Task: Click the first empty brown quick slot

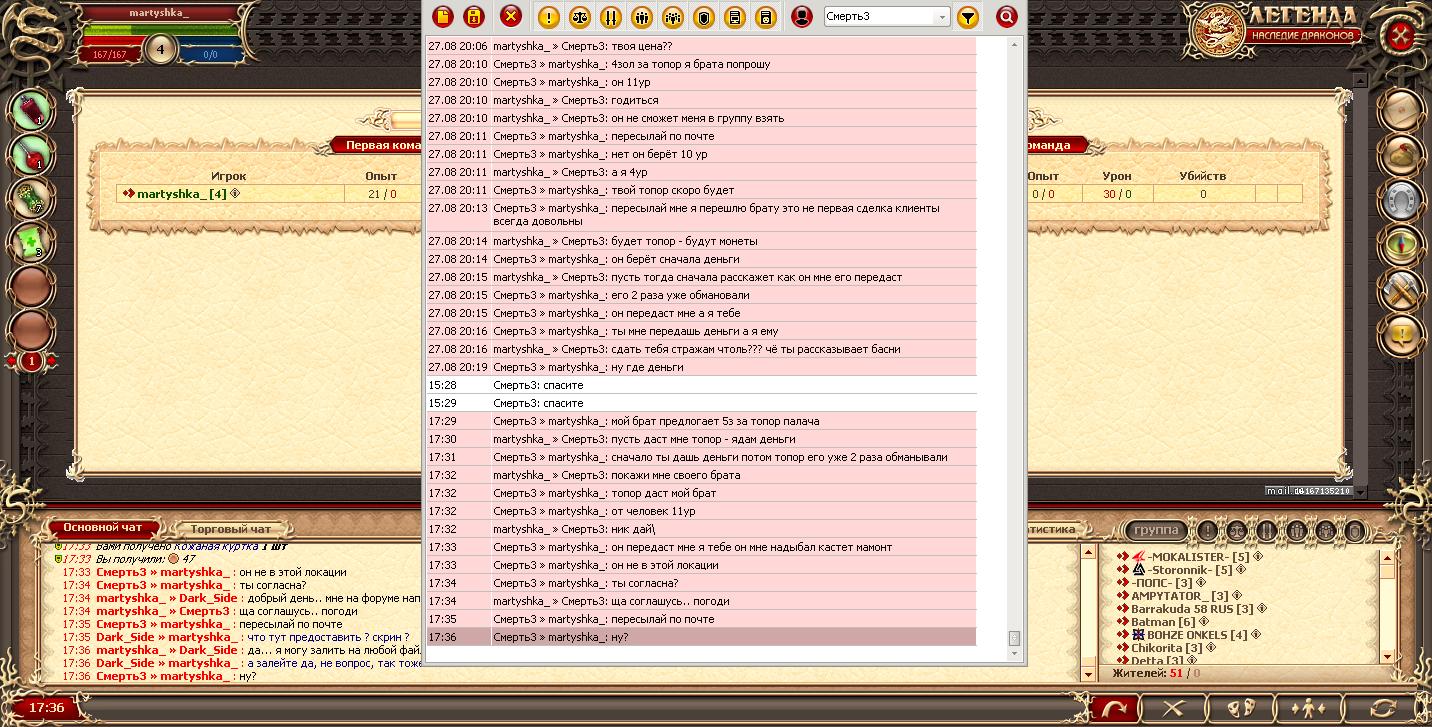Action: [x=31, y=286]
